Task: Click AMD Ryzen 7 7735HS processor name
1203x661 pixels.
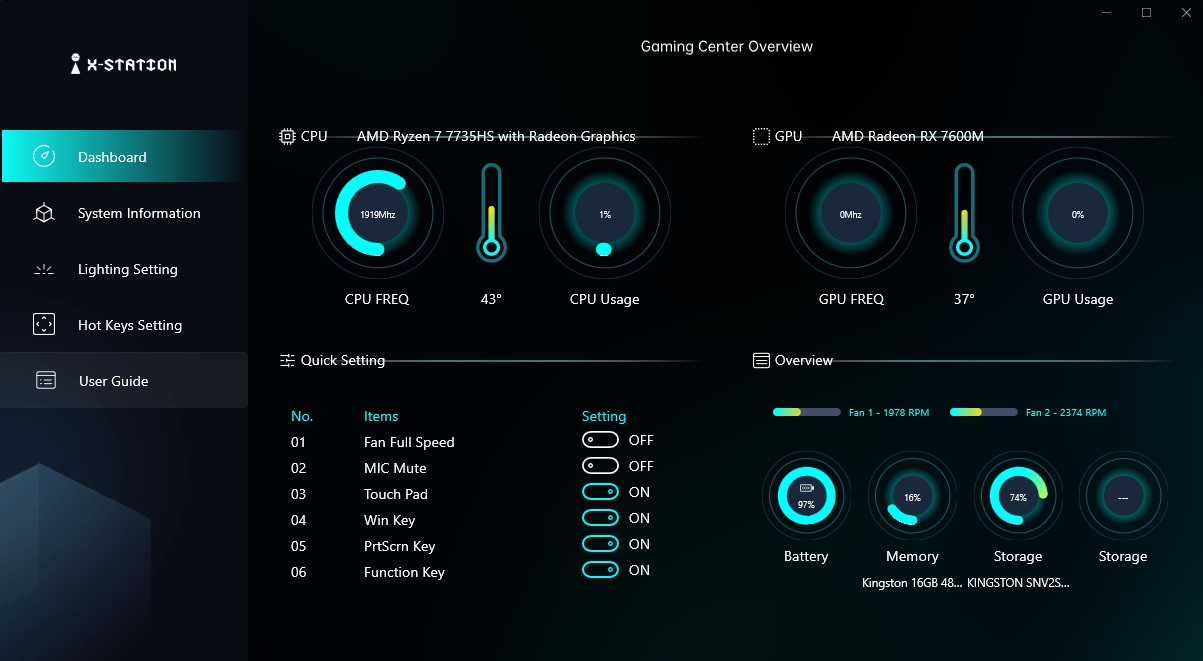Action: tap(496, 136)
